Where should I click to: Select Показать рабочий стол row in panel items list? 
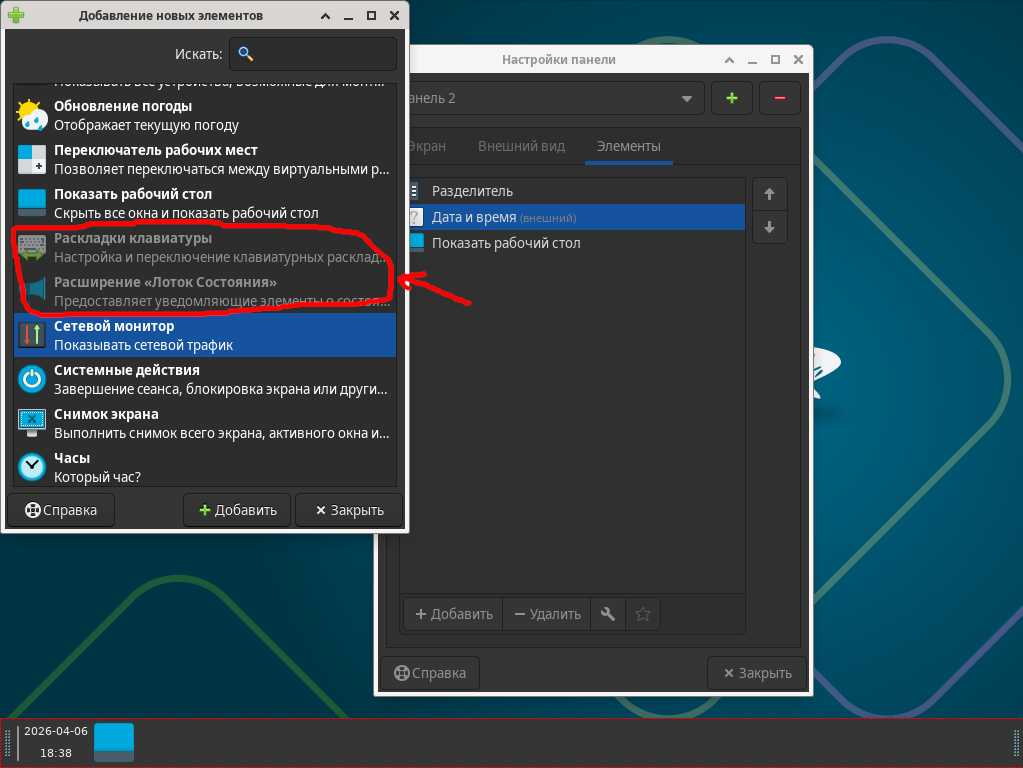click(x=577, y=243)
